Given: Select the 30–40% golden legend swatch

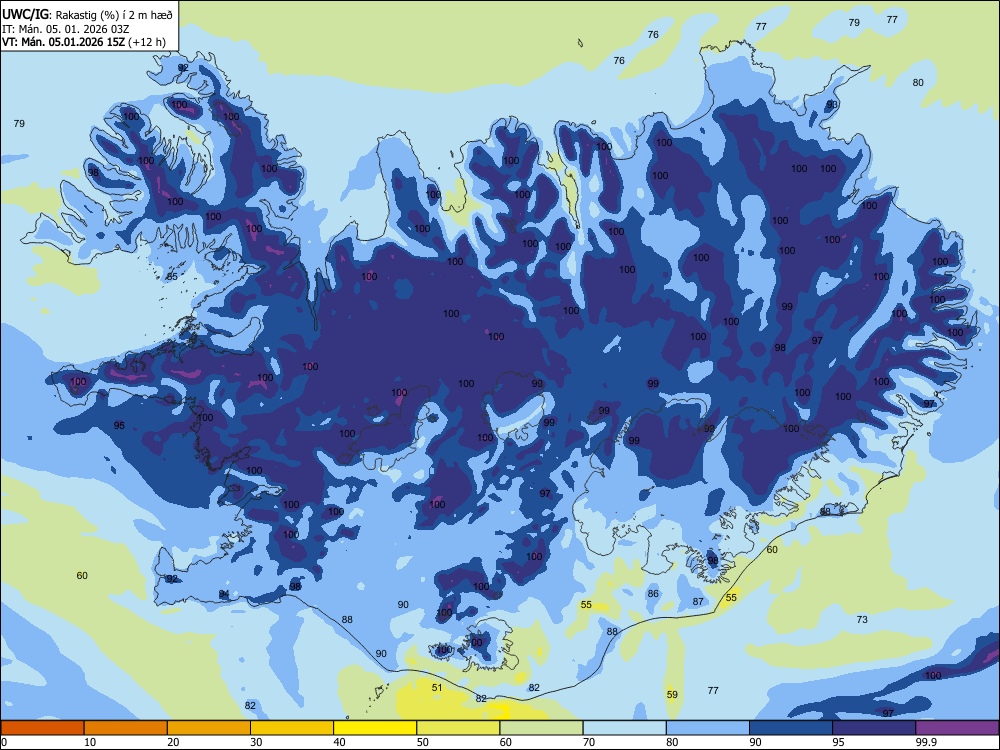Looking at the screenshot, I should [292, 728].
